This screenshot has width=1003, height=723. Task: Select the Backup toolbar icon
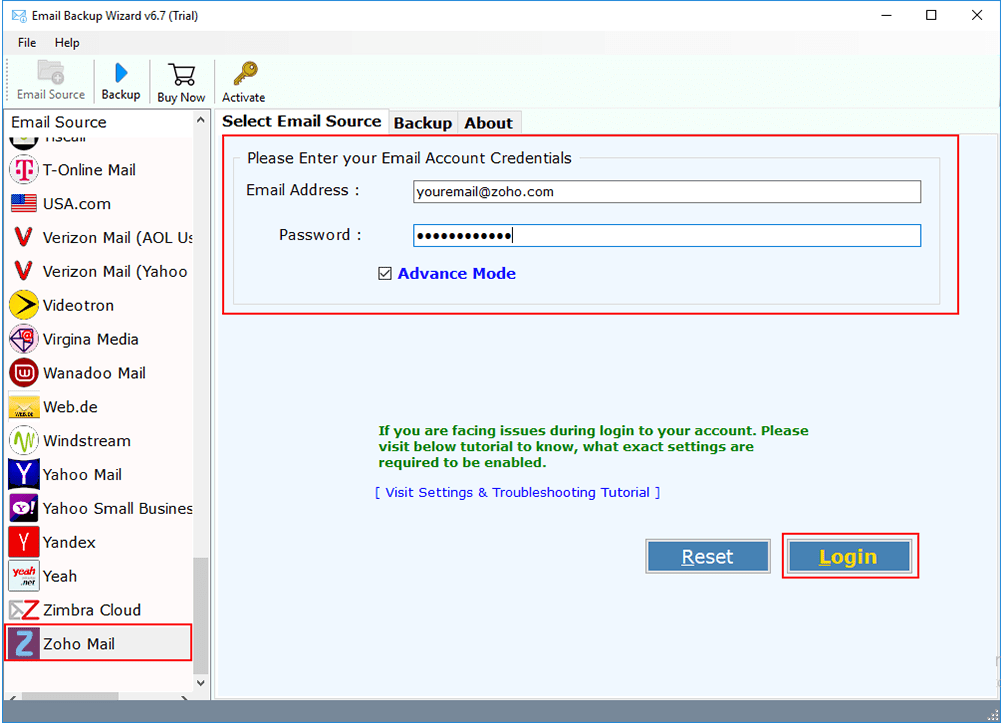coord(120,80)
